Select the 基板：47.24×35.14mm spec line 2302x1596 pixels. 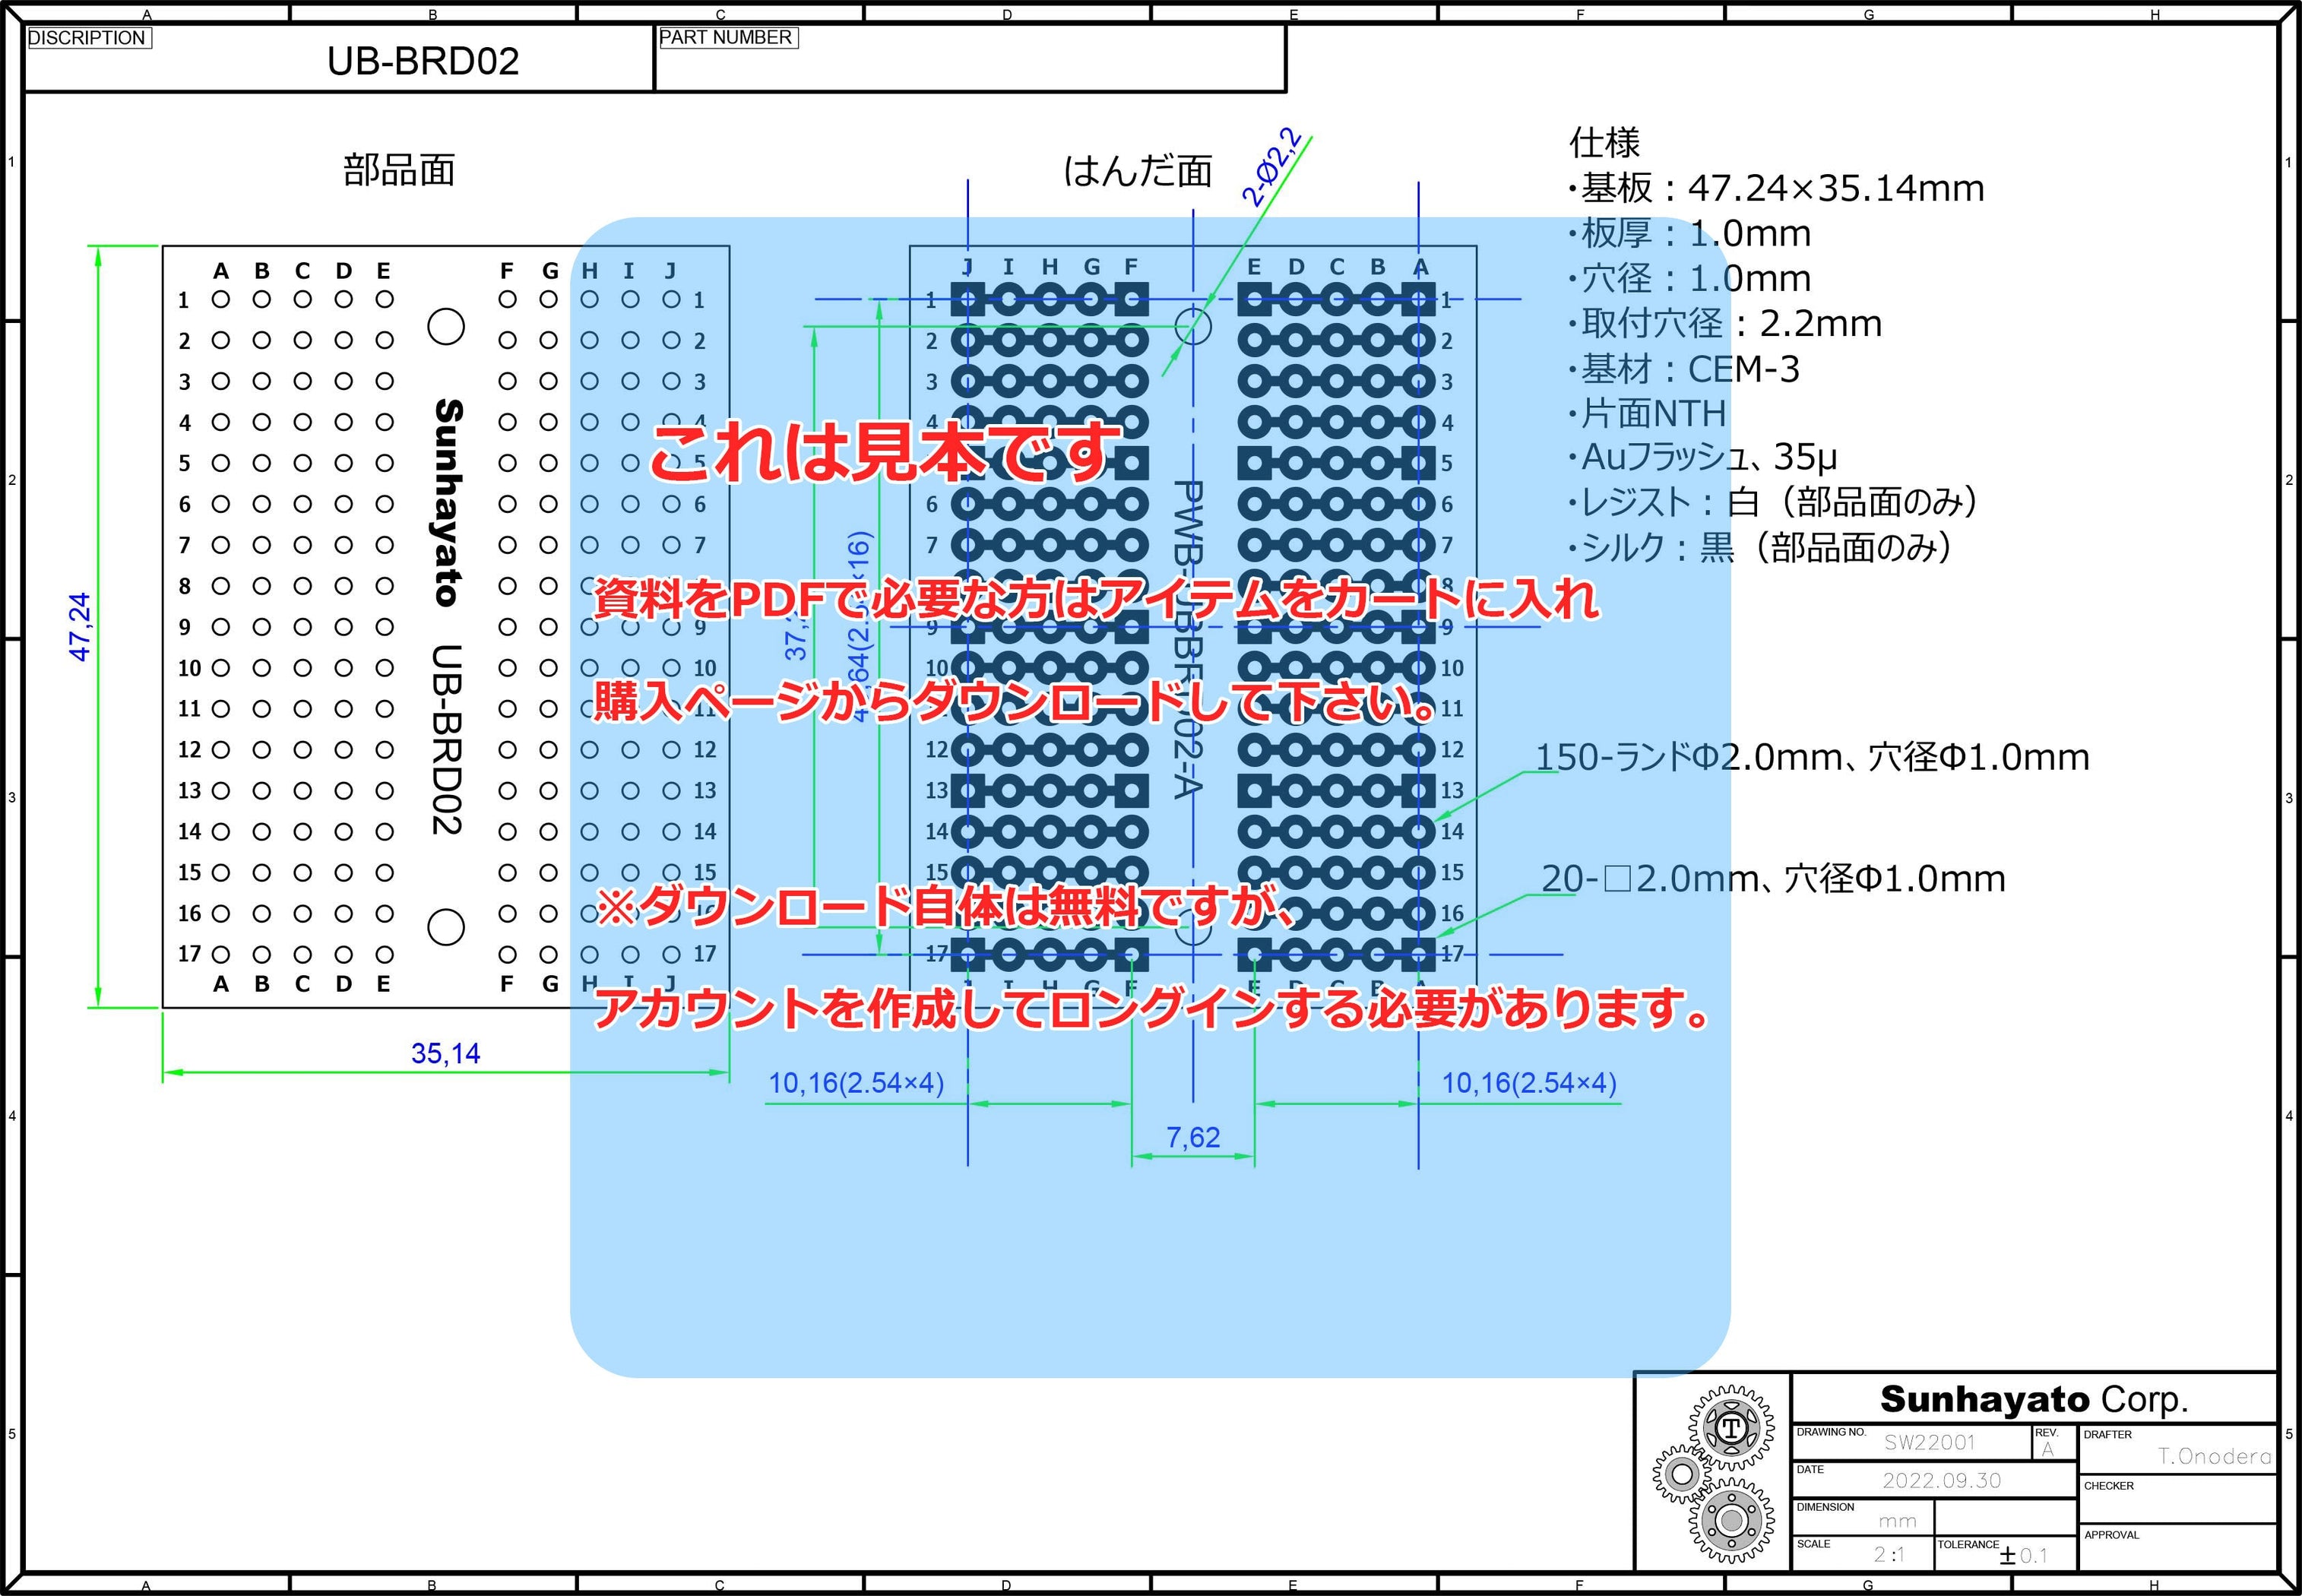(1776, 188)
